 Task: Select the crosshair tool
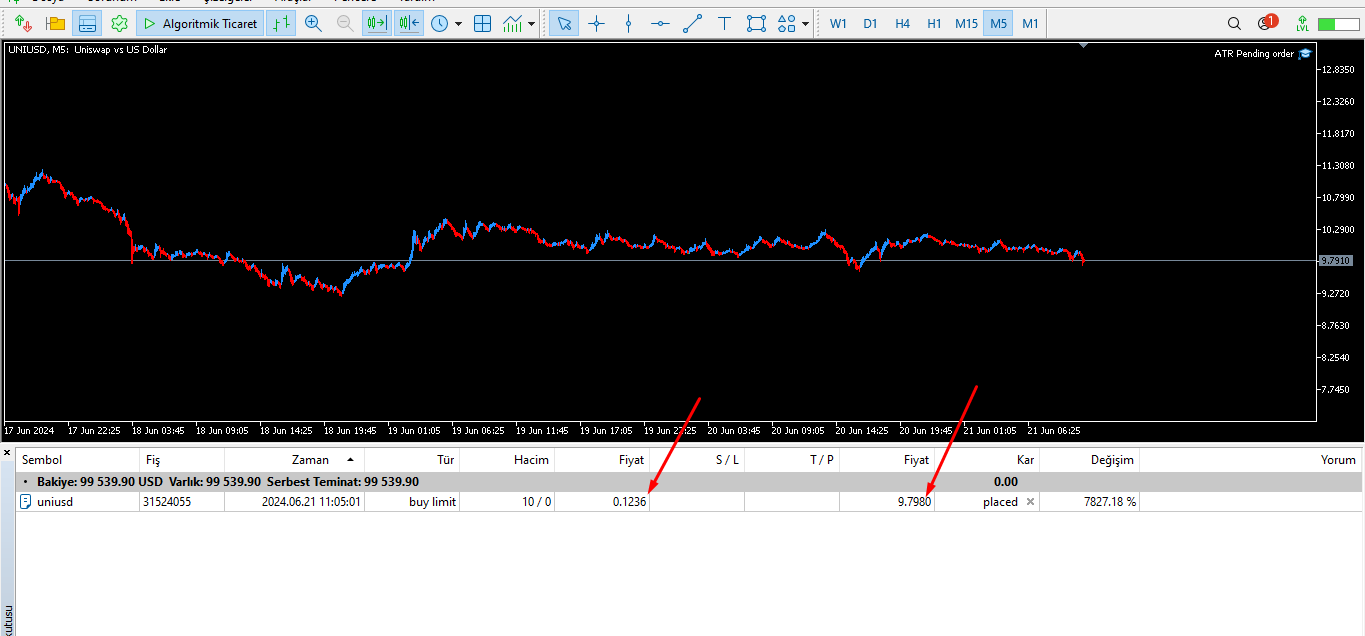(x=596, y=23)
